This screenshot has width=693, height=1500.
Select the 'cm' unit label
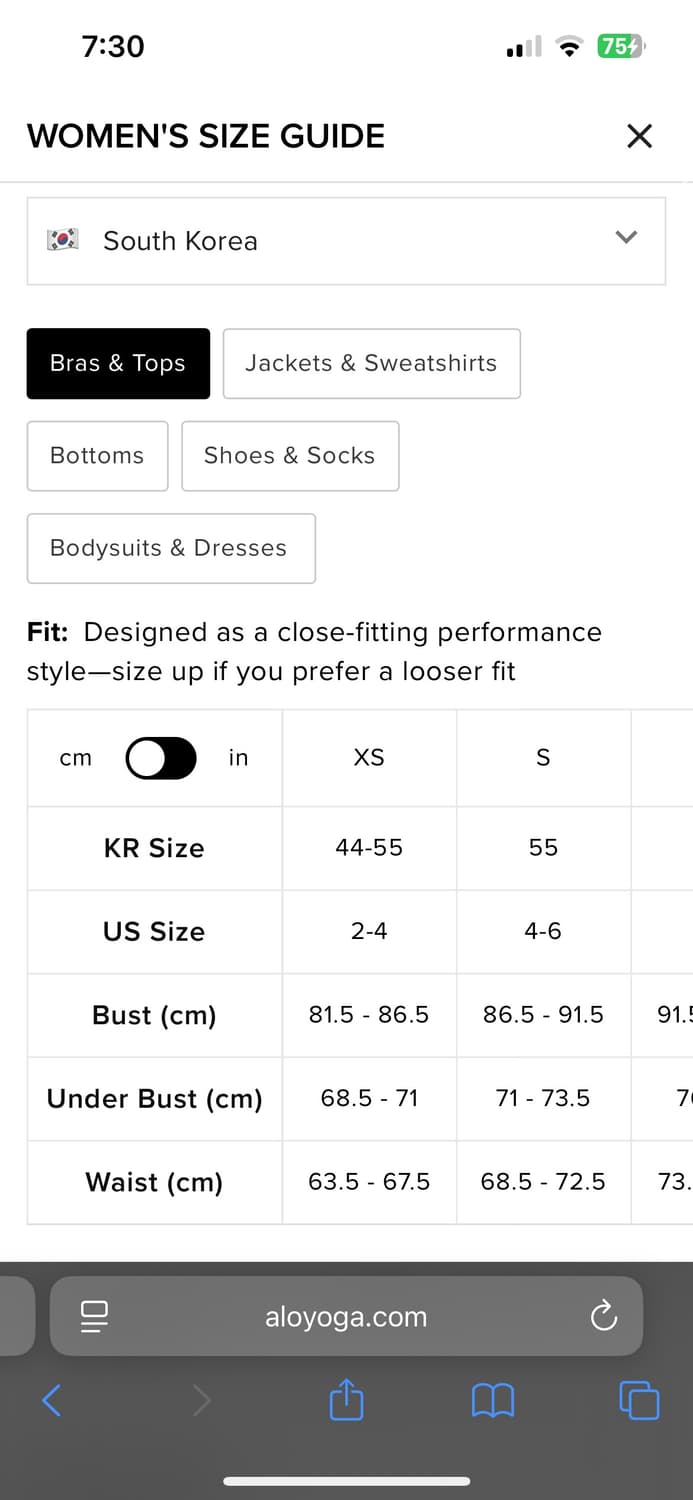(x=75, y=758)
